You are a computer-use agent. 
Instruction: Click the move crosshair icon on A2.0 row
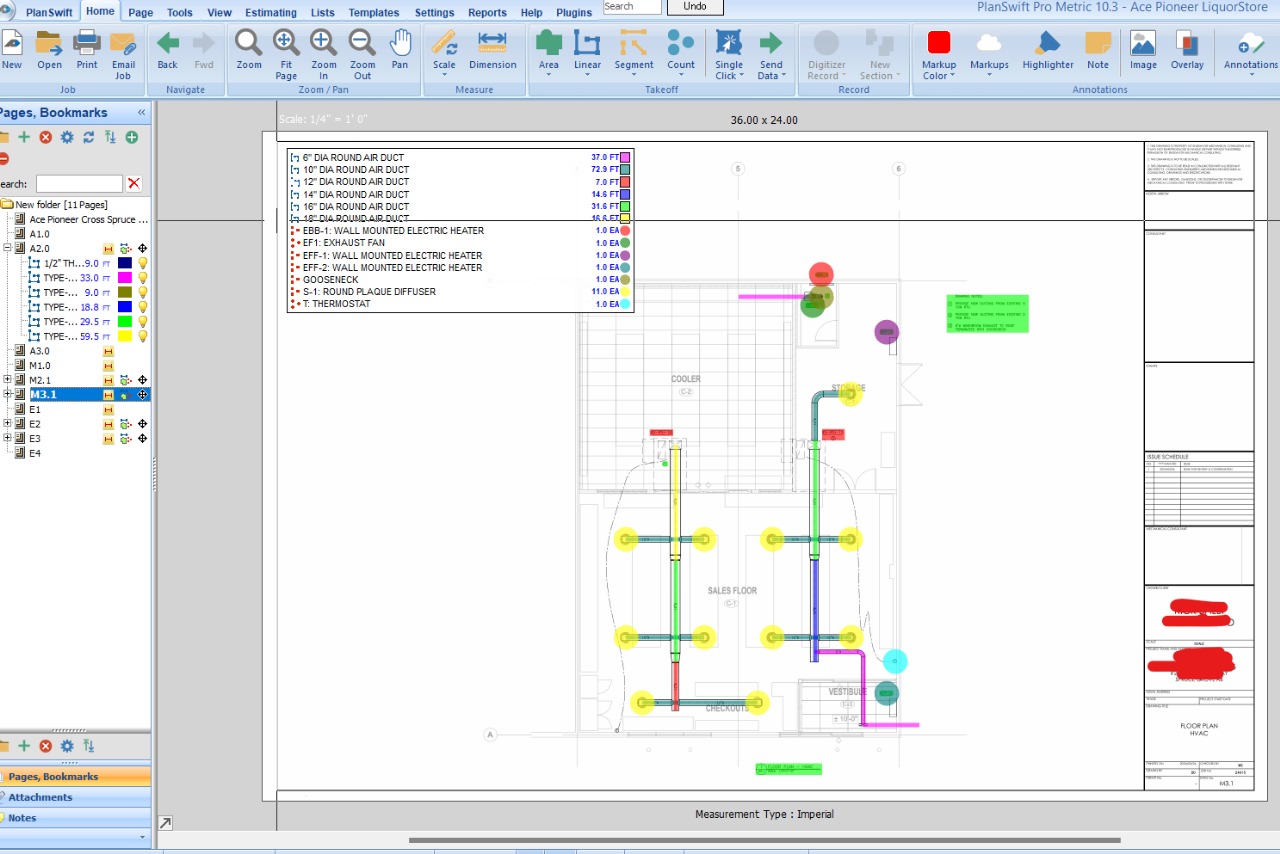pos(142,249)
